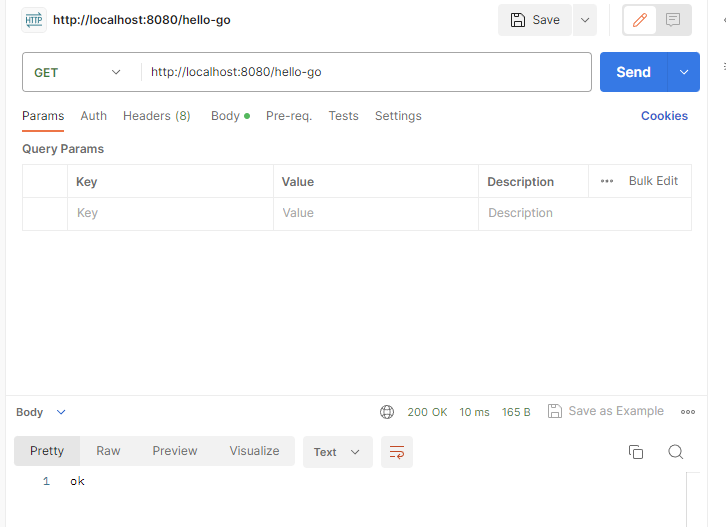This screenshot has height=527, width=726.
Task: Click the query param Value field
Action: tap(376, 213)
